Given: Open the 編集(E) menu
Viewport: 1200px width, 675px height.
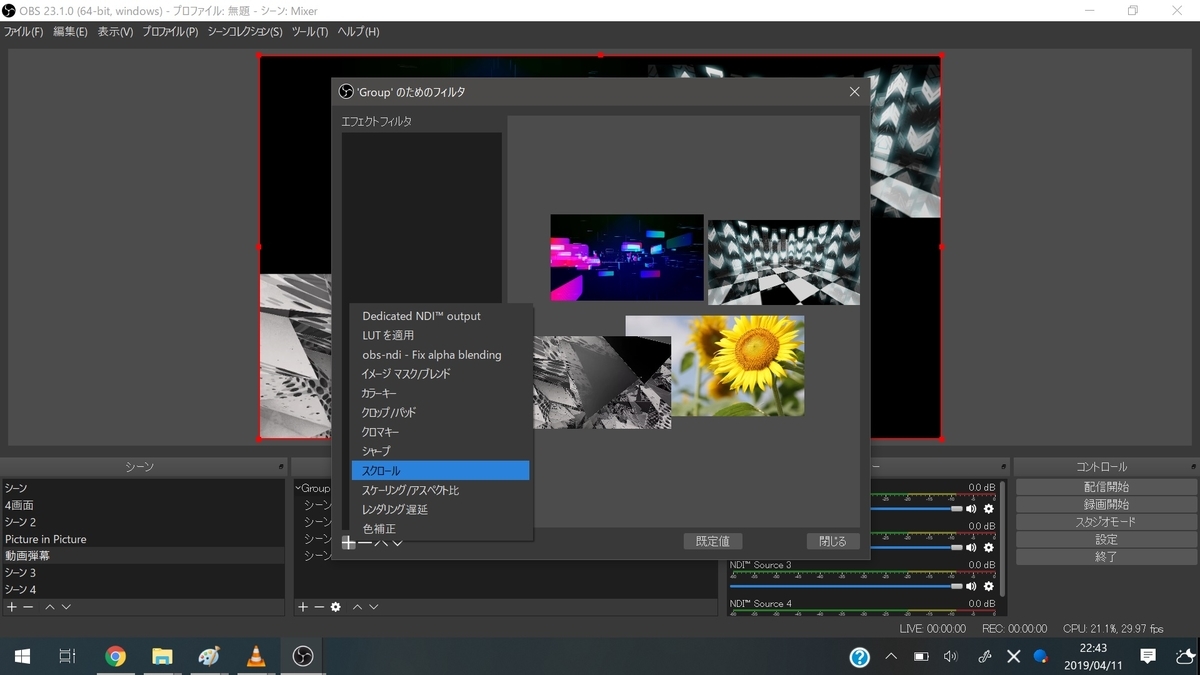Looking at the screenshot, I should [70, 32].
